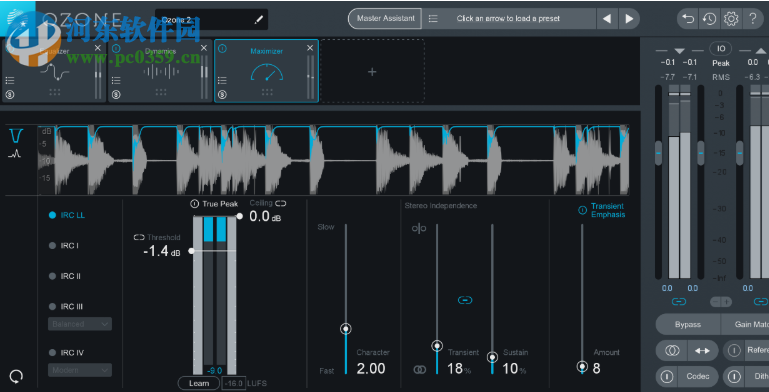Toggle the Ceiling link icon
769x392 pixels.
click(x=281, y=203)
